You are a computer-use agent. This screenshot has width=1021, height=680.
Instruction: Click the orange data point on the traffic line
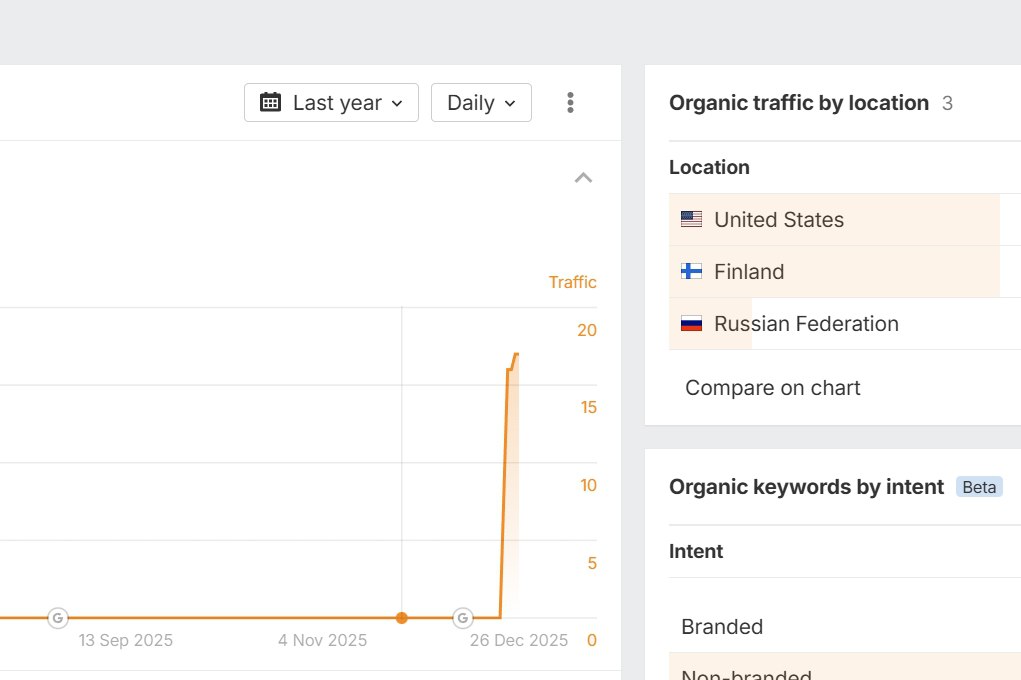[402, 618]
